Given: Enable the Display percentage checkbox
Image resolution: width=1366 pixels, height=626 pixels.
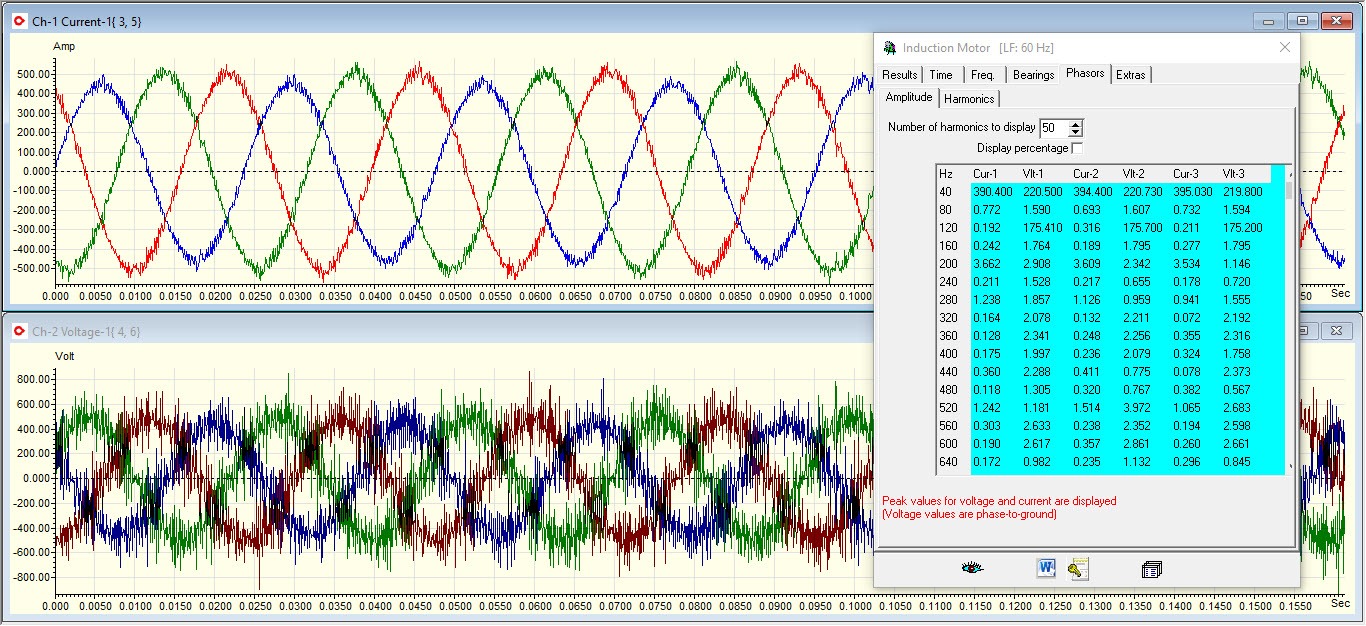Looking at the screenshot, I should 1077,149.
